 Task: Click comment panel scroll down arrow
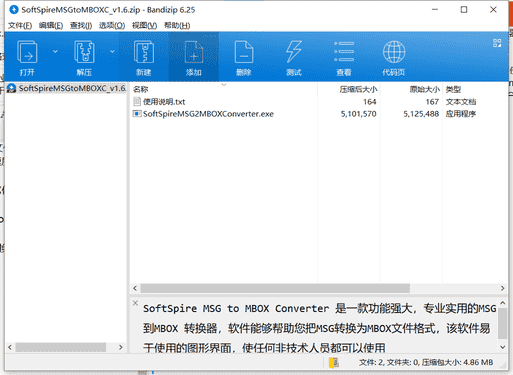coord(503,347)
